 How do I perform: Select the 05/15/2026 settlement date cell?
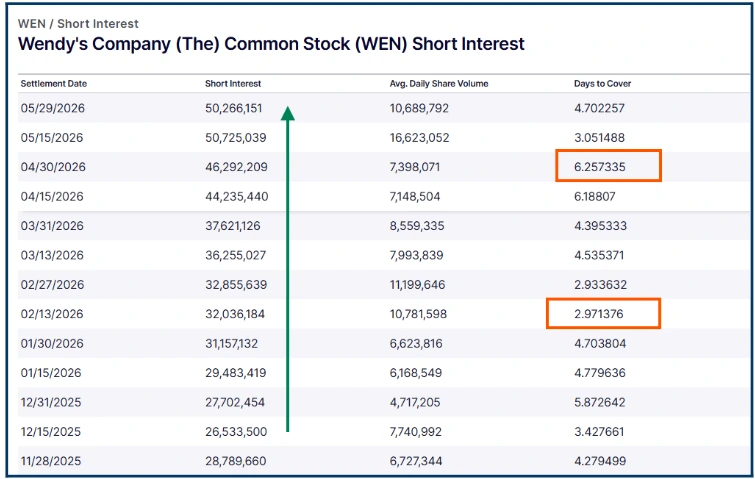tap(52, 138)
